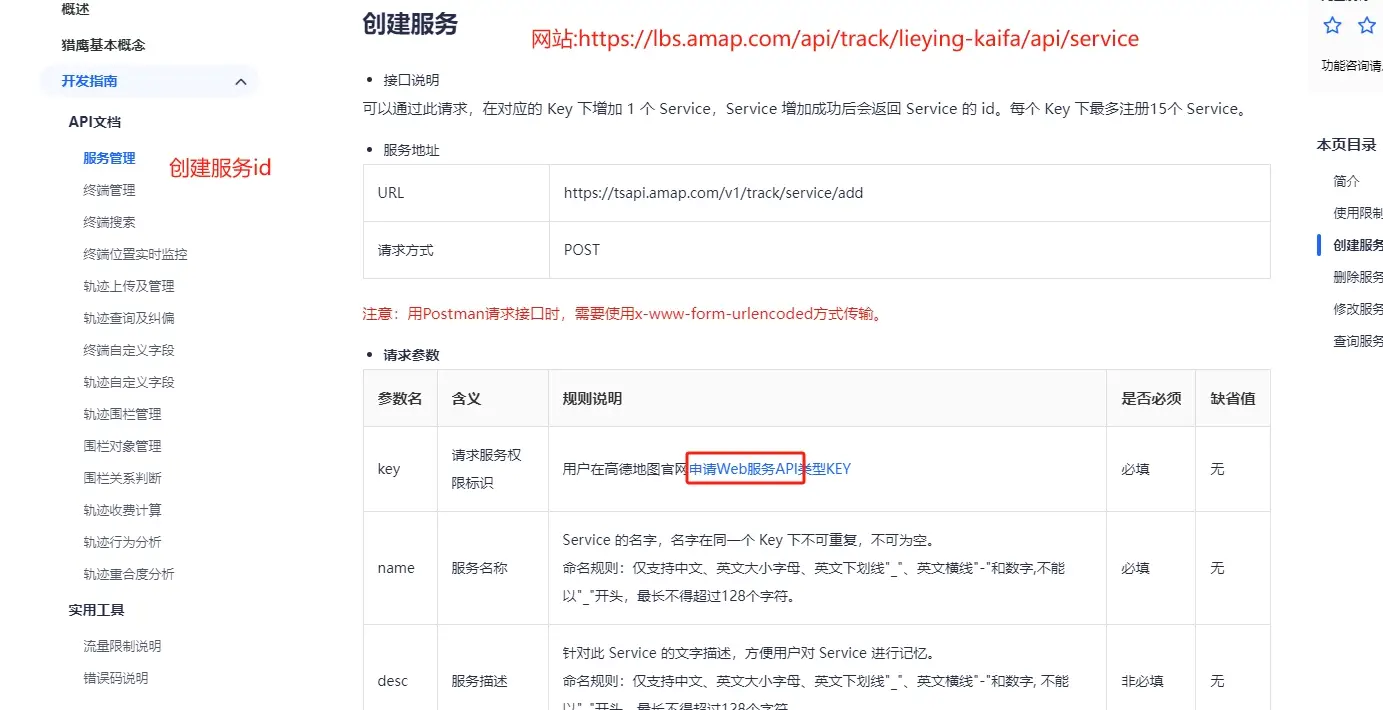
Task: Jump to 修改服务 in page contents
Action: coord(1358,309)
